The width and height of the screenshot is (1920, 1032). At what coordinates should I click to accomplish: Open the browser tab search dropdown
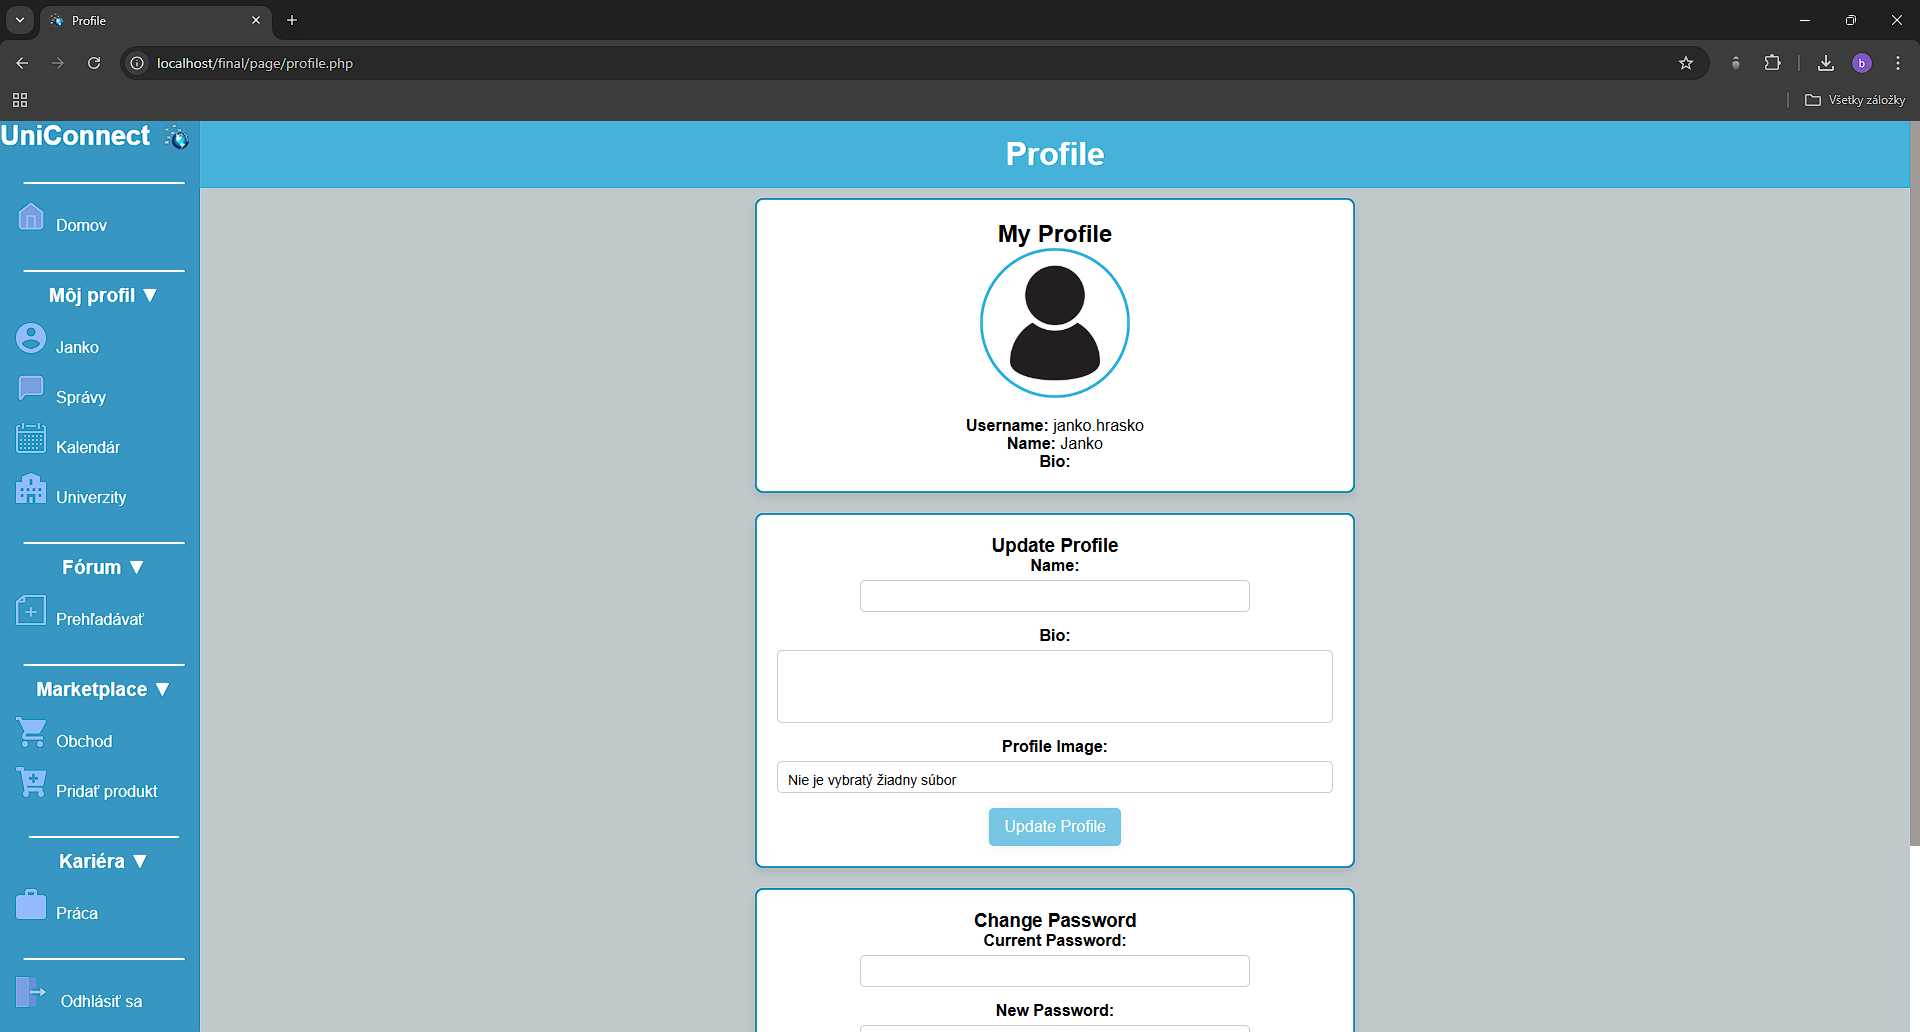tap(20, 20)
